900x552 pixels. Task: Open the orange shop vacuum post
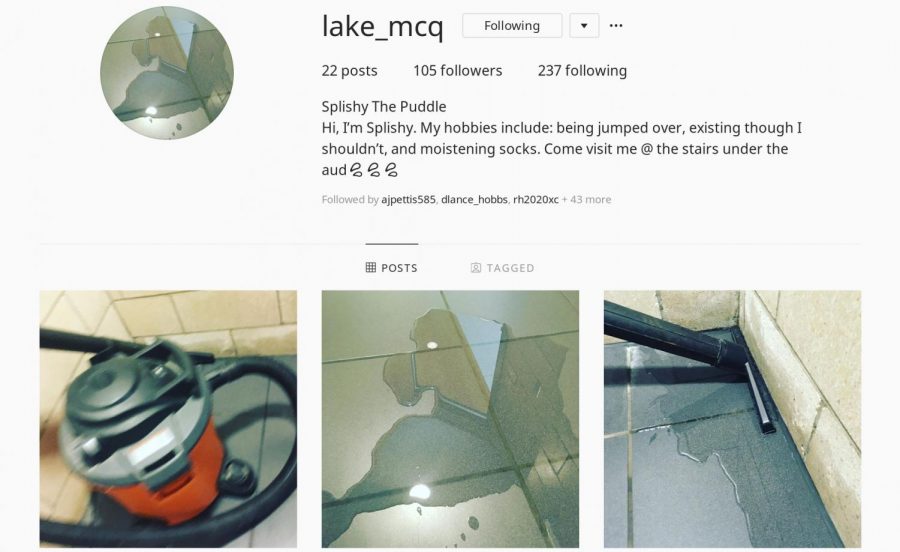pos(168,419)
